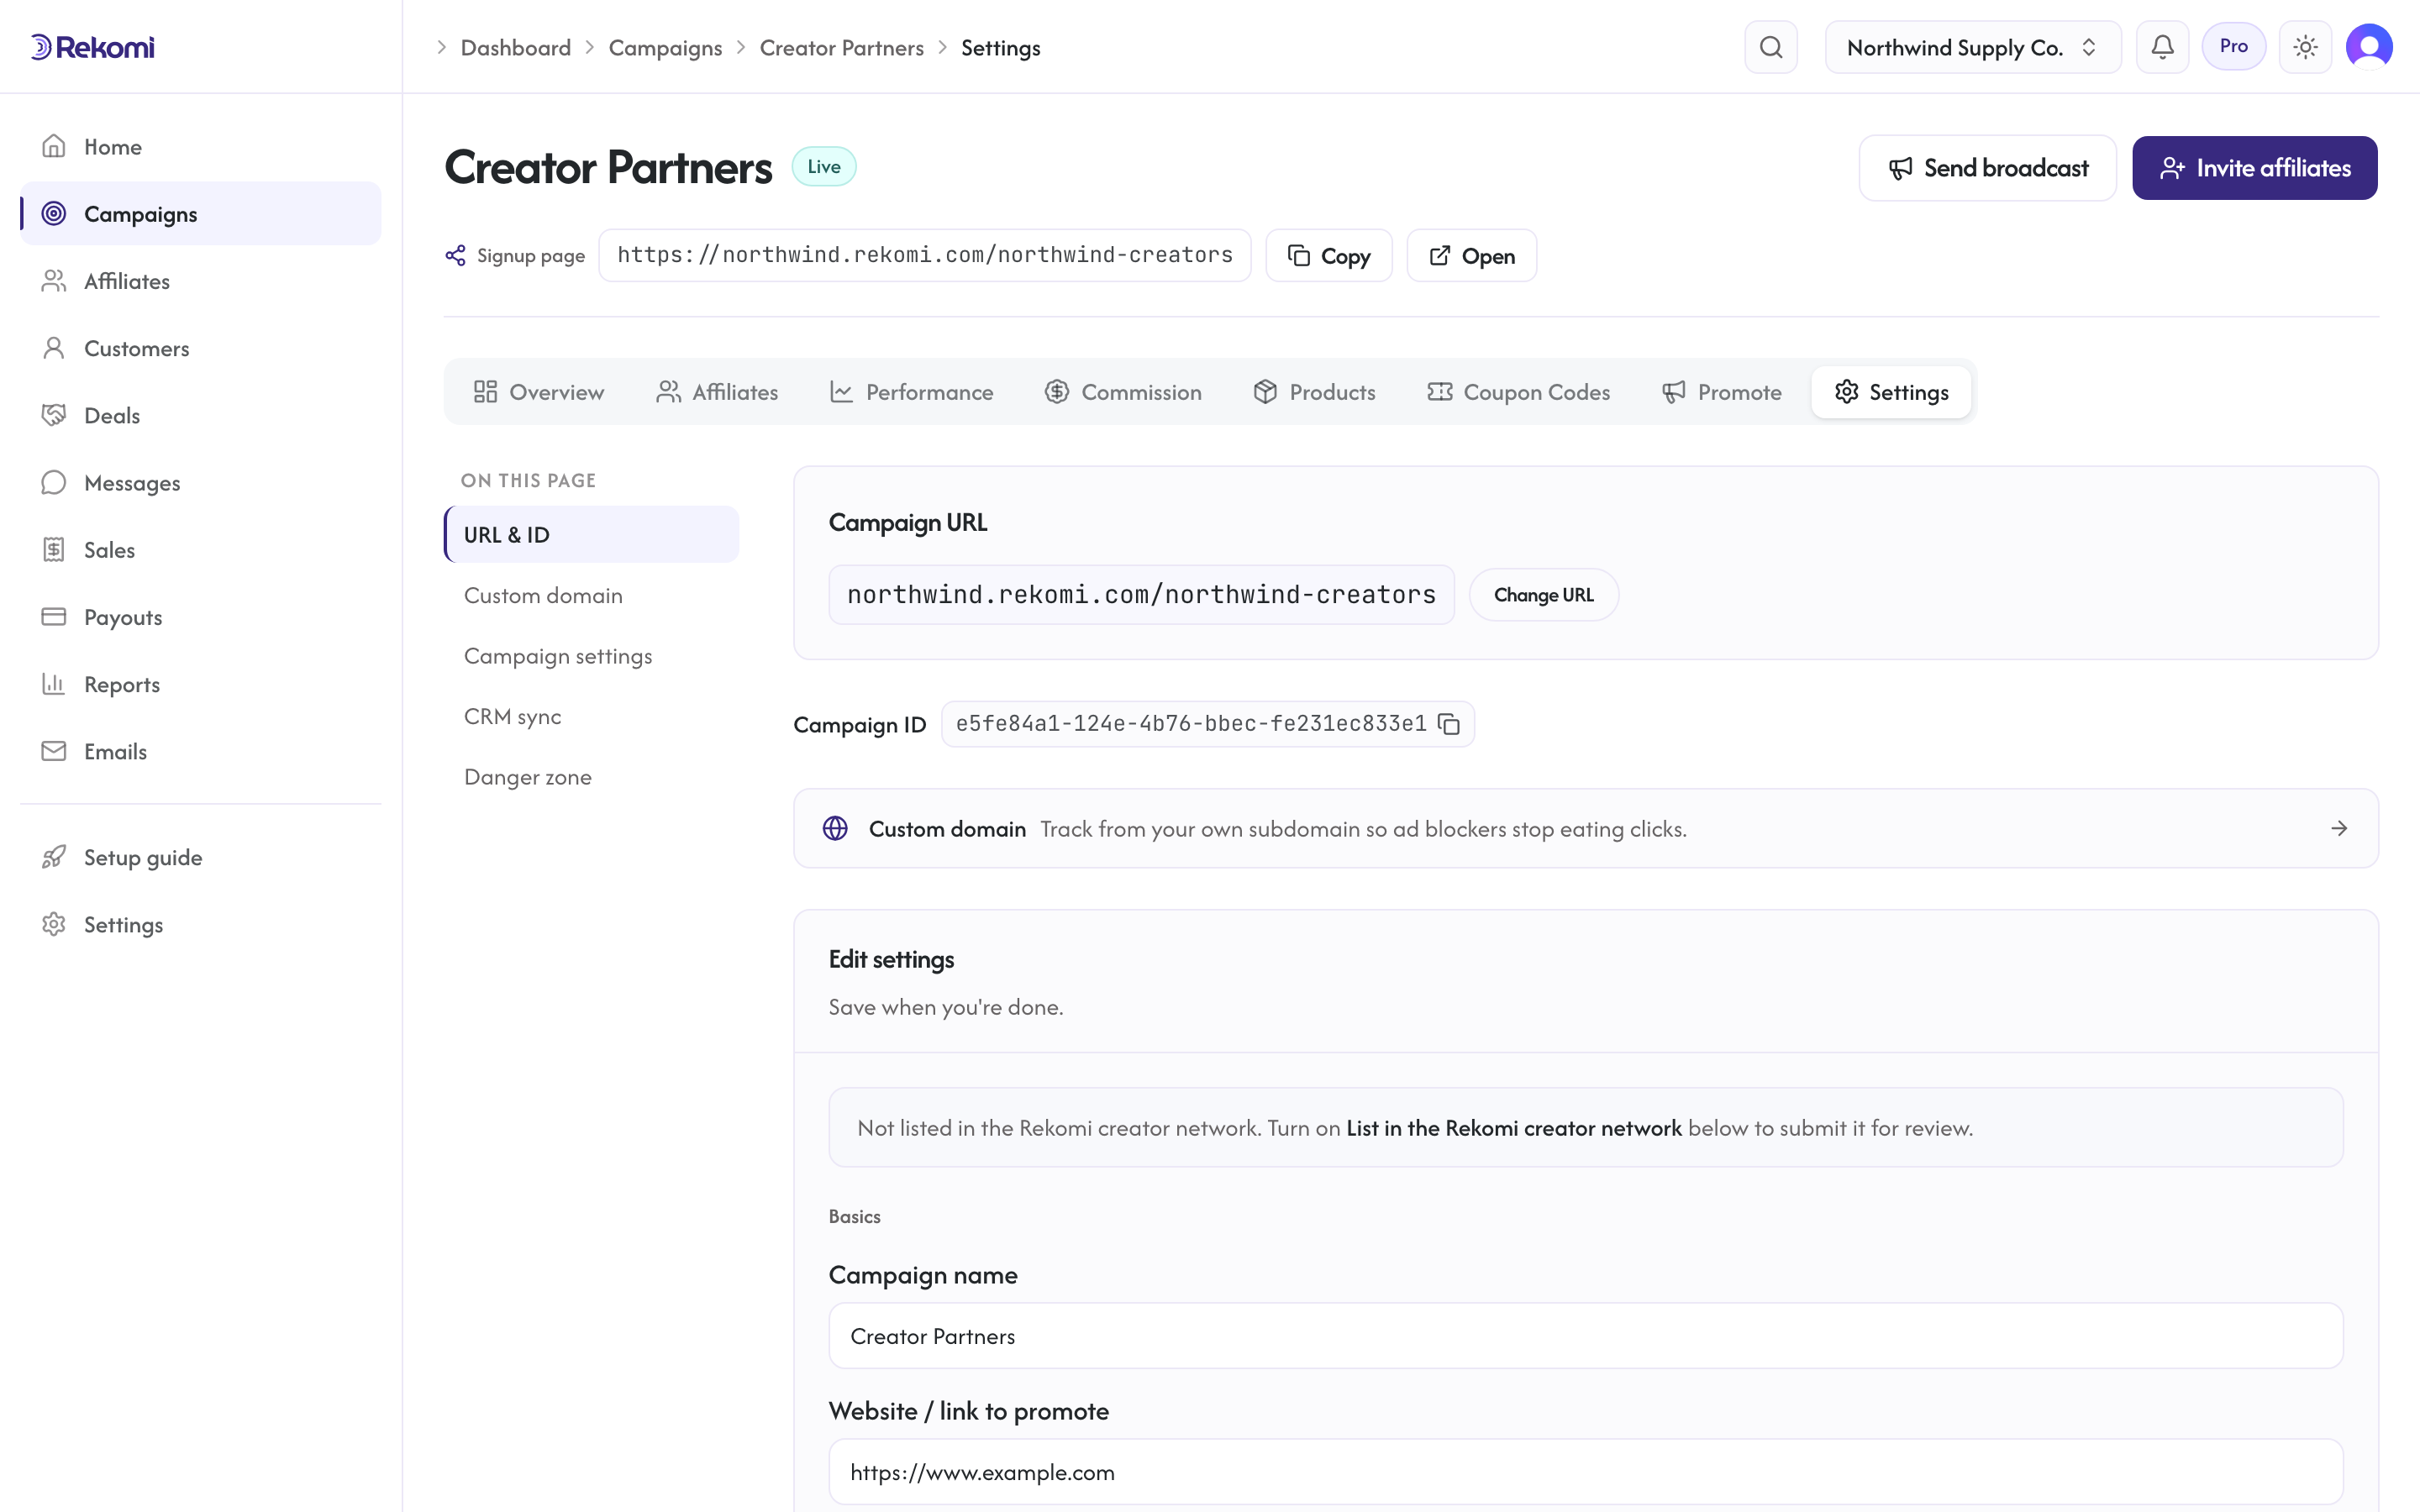Jump to Custom domain section link
Viewport: 2420px width, 1512px height.
click(x=591, y=595)
